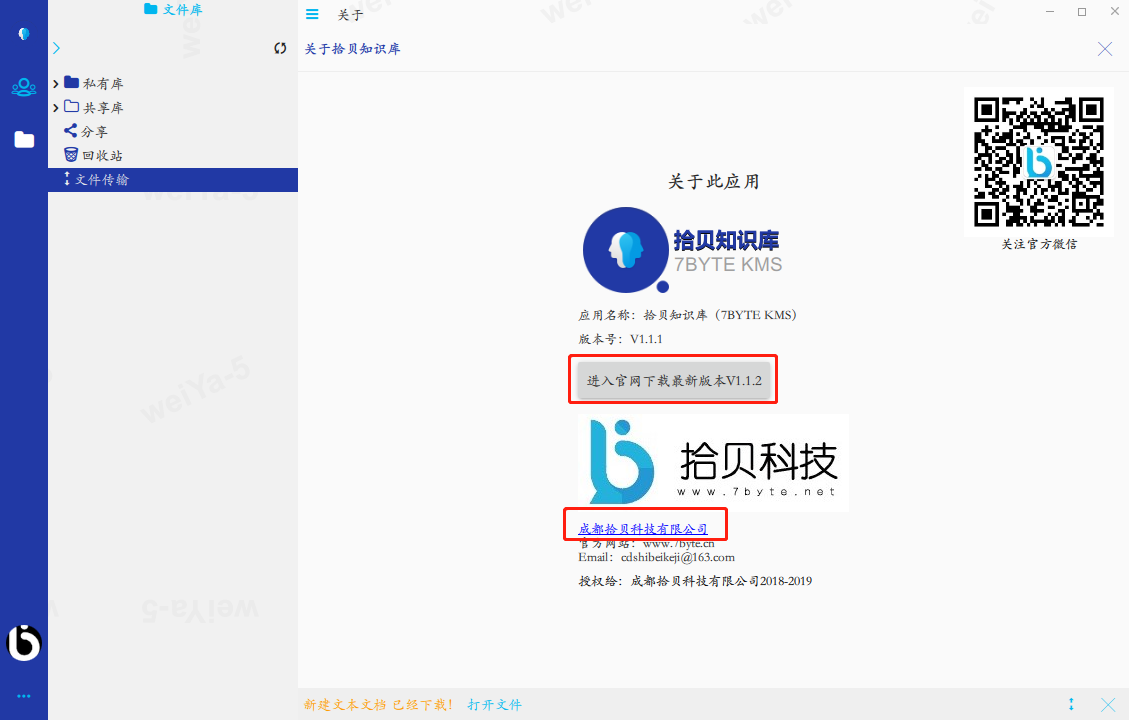Viewport: 1129px width, 720px height.
Task: Minimize the application window
Action: tap(1050, 12)
